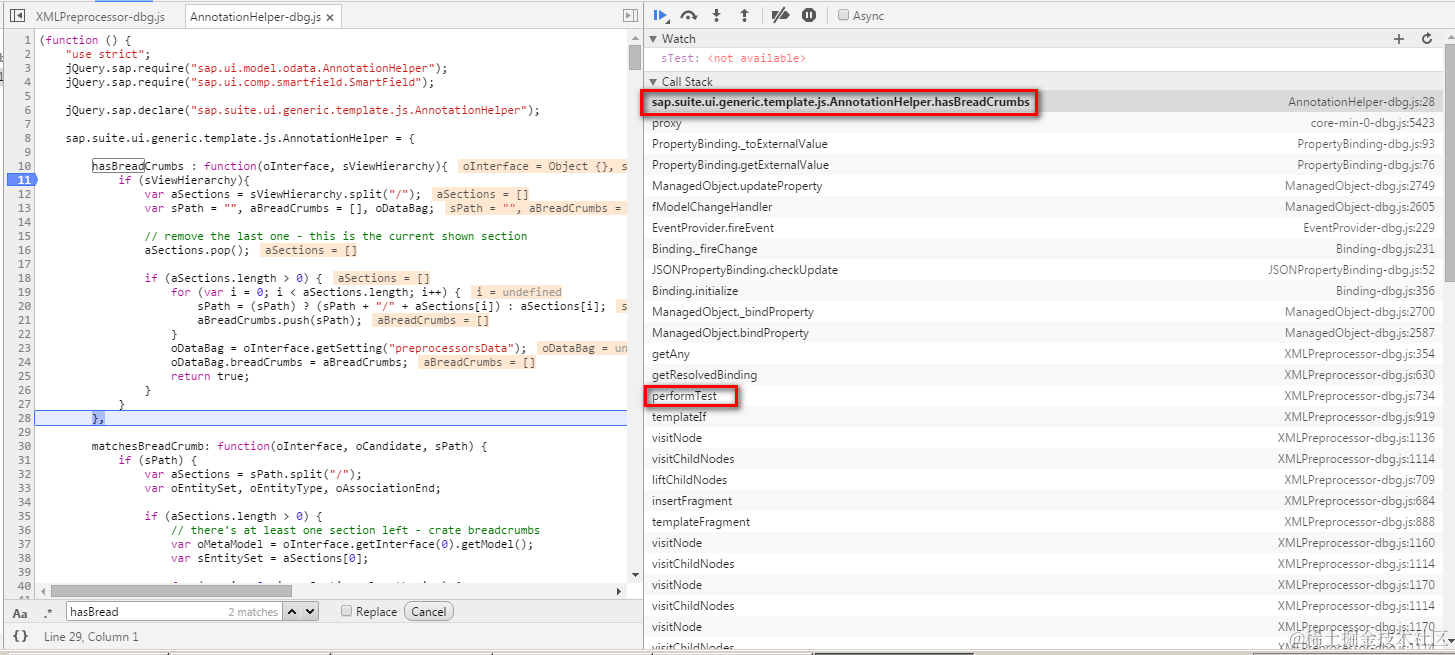Select performTest call stack frame
1455x655 pixels.
tap(684, 396)
